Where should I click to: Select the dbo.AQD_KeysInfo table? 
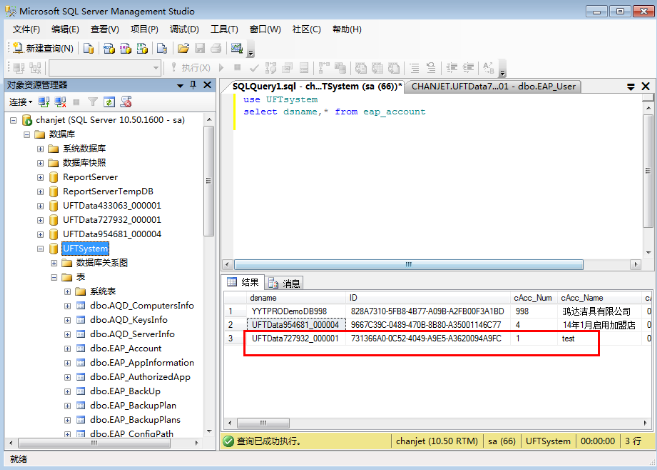129,320
